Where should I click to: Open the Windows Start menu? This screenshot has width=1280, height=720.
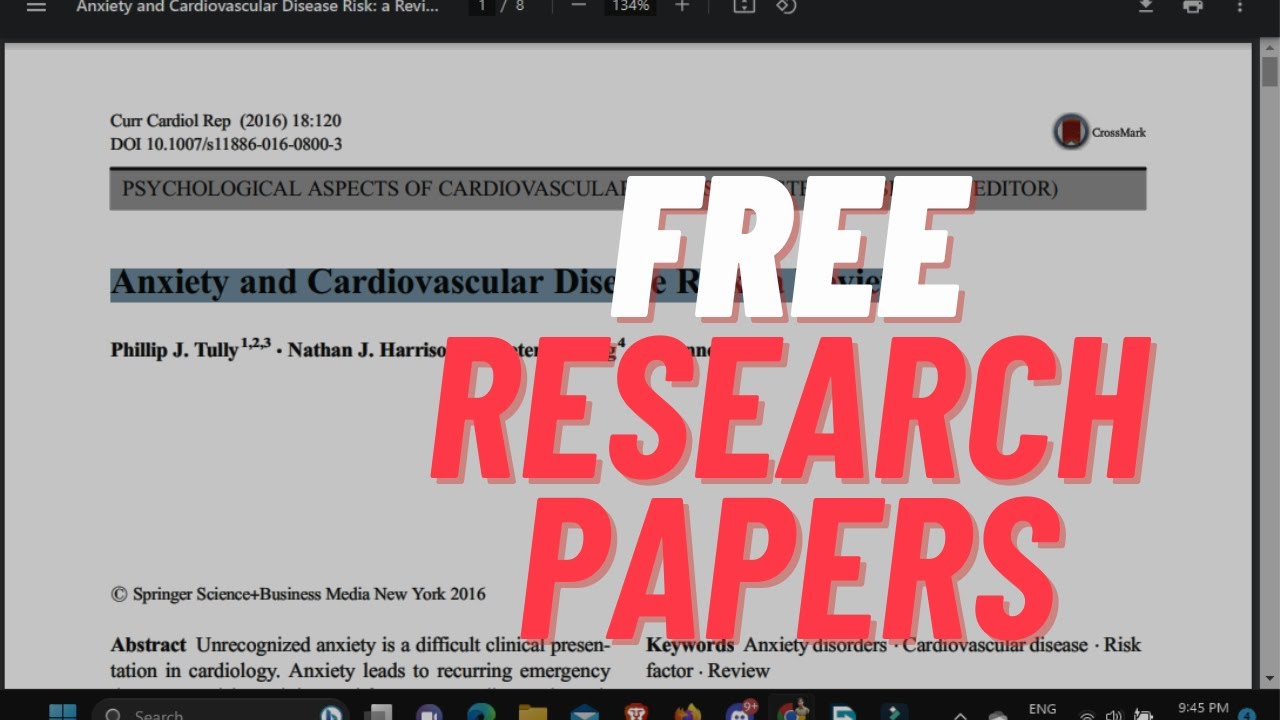(62, 712)
